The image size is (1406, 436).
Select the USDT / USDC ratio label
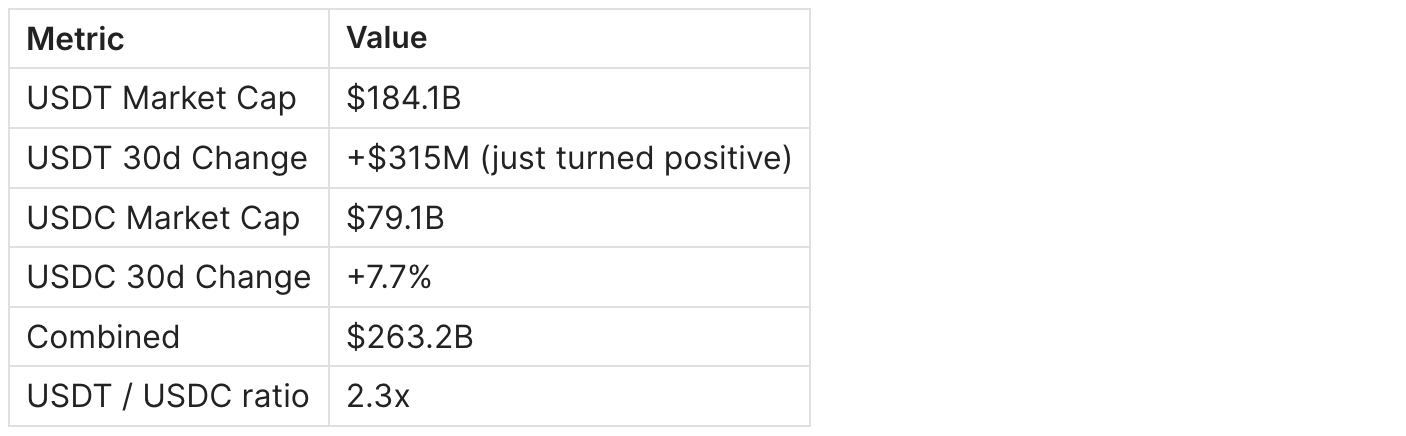(167, 396)
